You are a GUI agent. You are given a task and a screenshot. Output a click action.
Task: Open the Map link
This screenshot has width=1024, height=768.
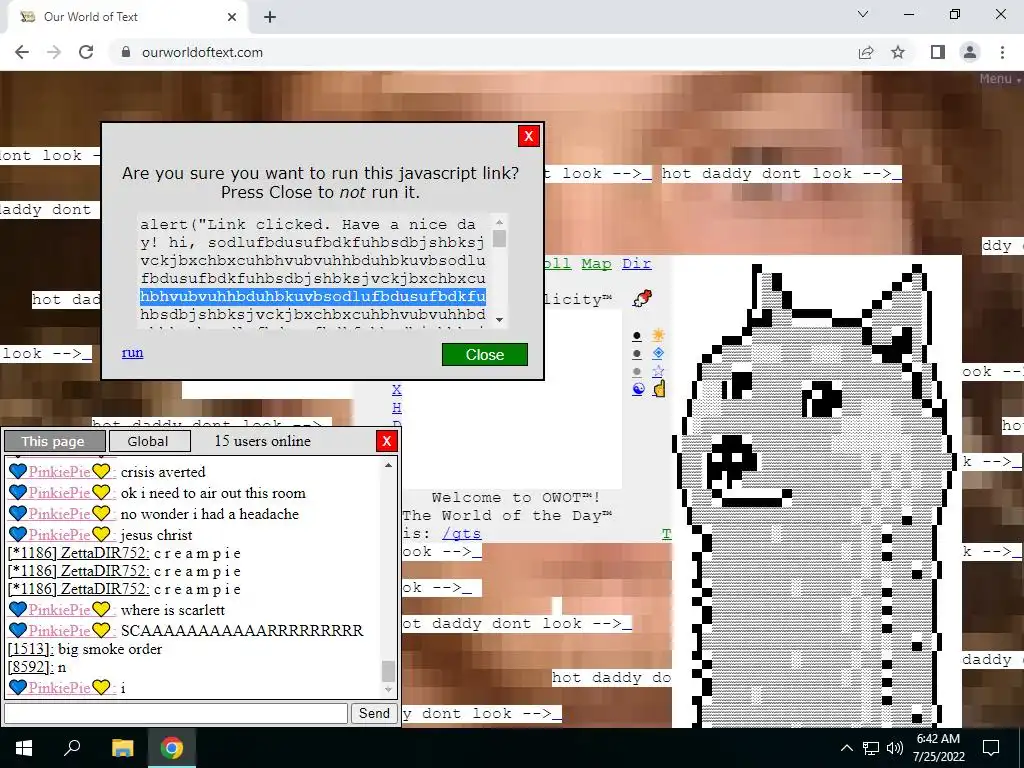click(x=596, y=263)
